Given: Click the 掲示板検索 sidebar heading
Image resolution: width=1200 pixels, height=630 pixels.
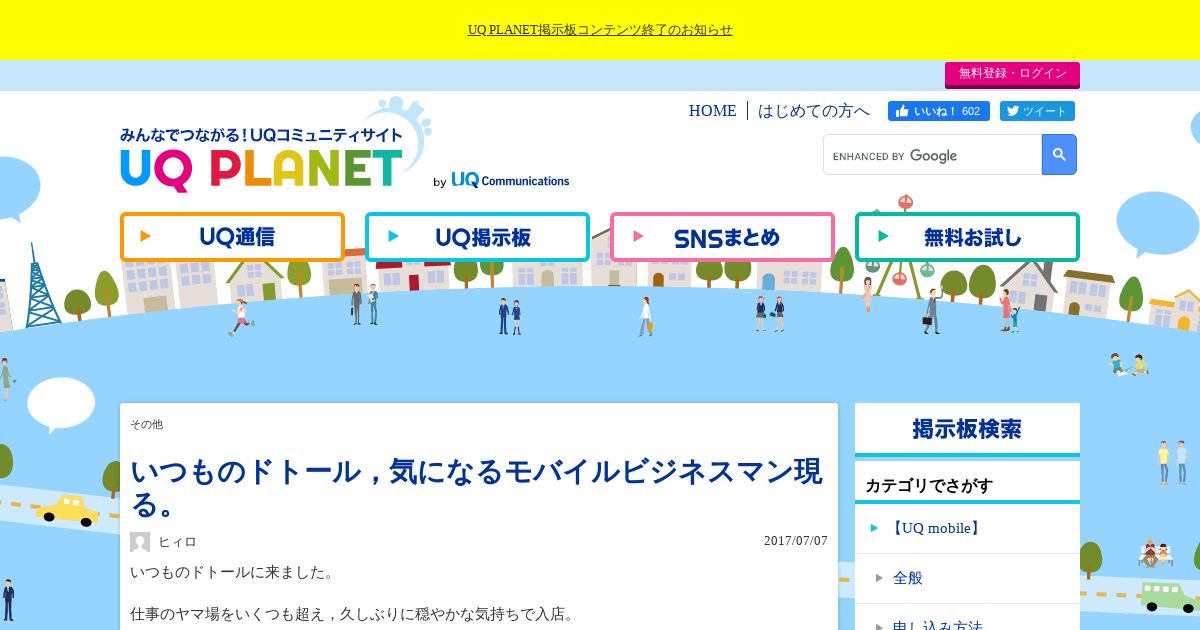Looking at the screenshot, I should (967, 429).
